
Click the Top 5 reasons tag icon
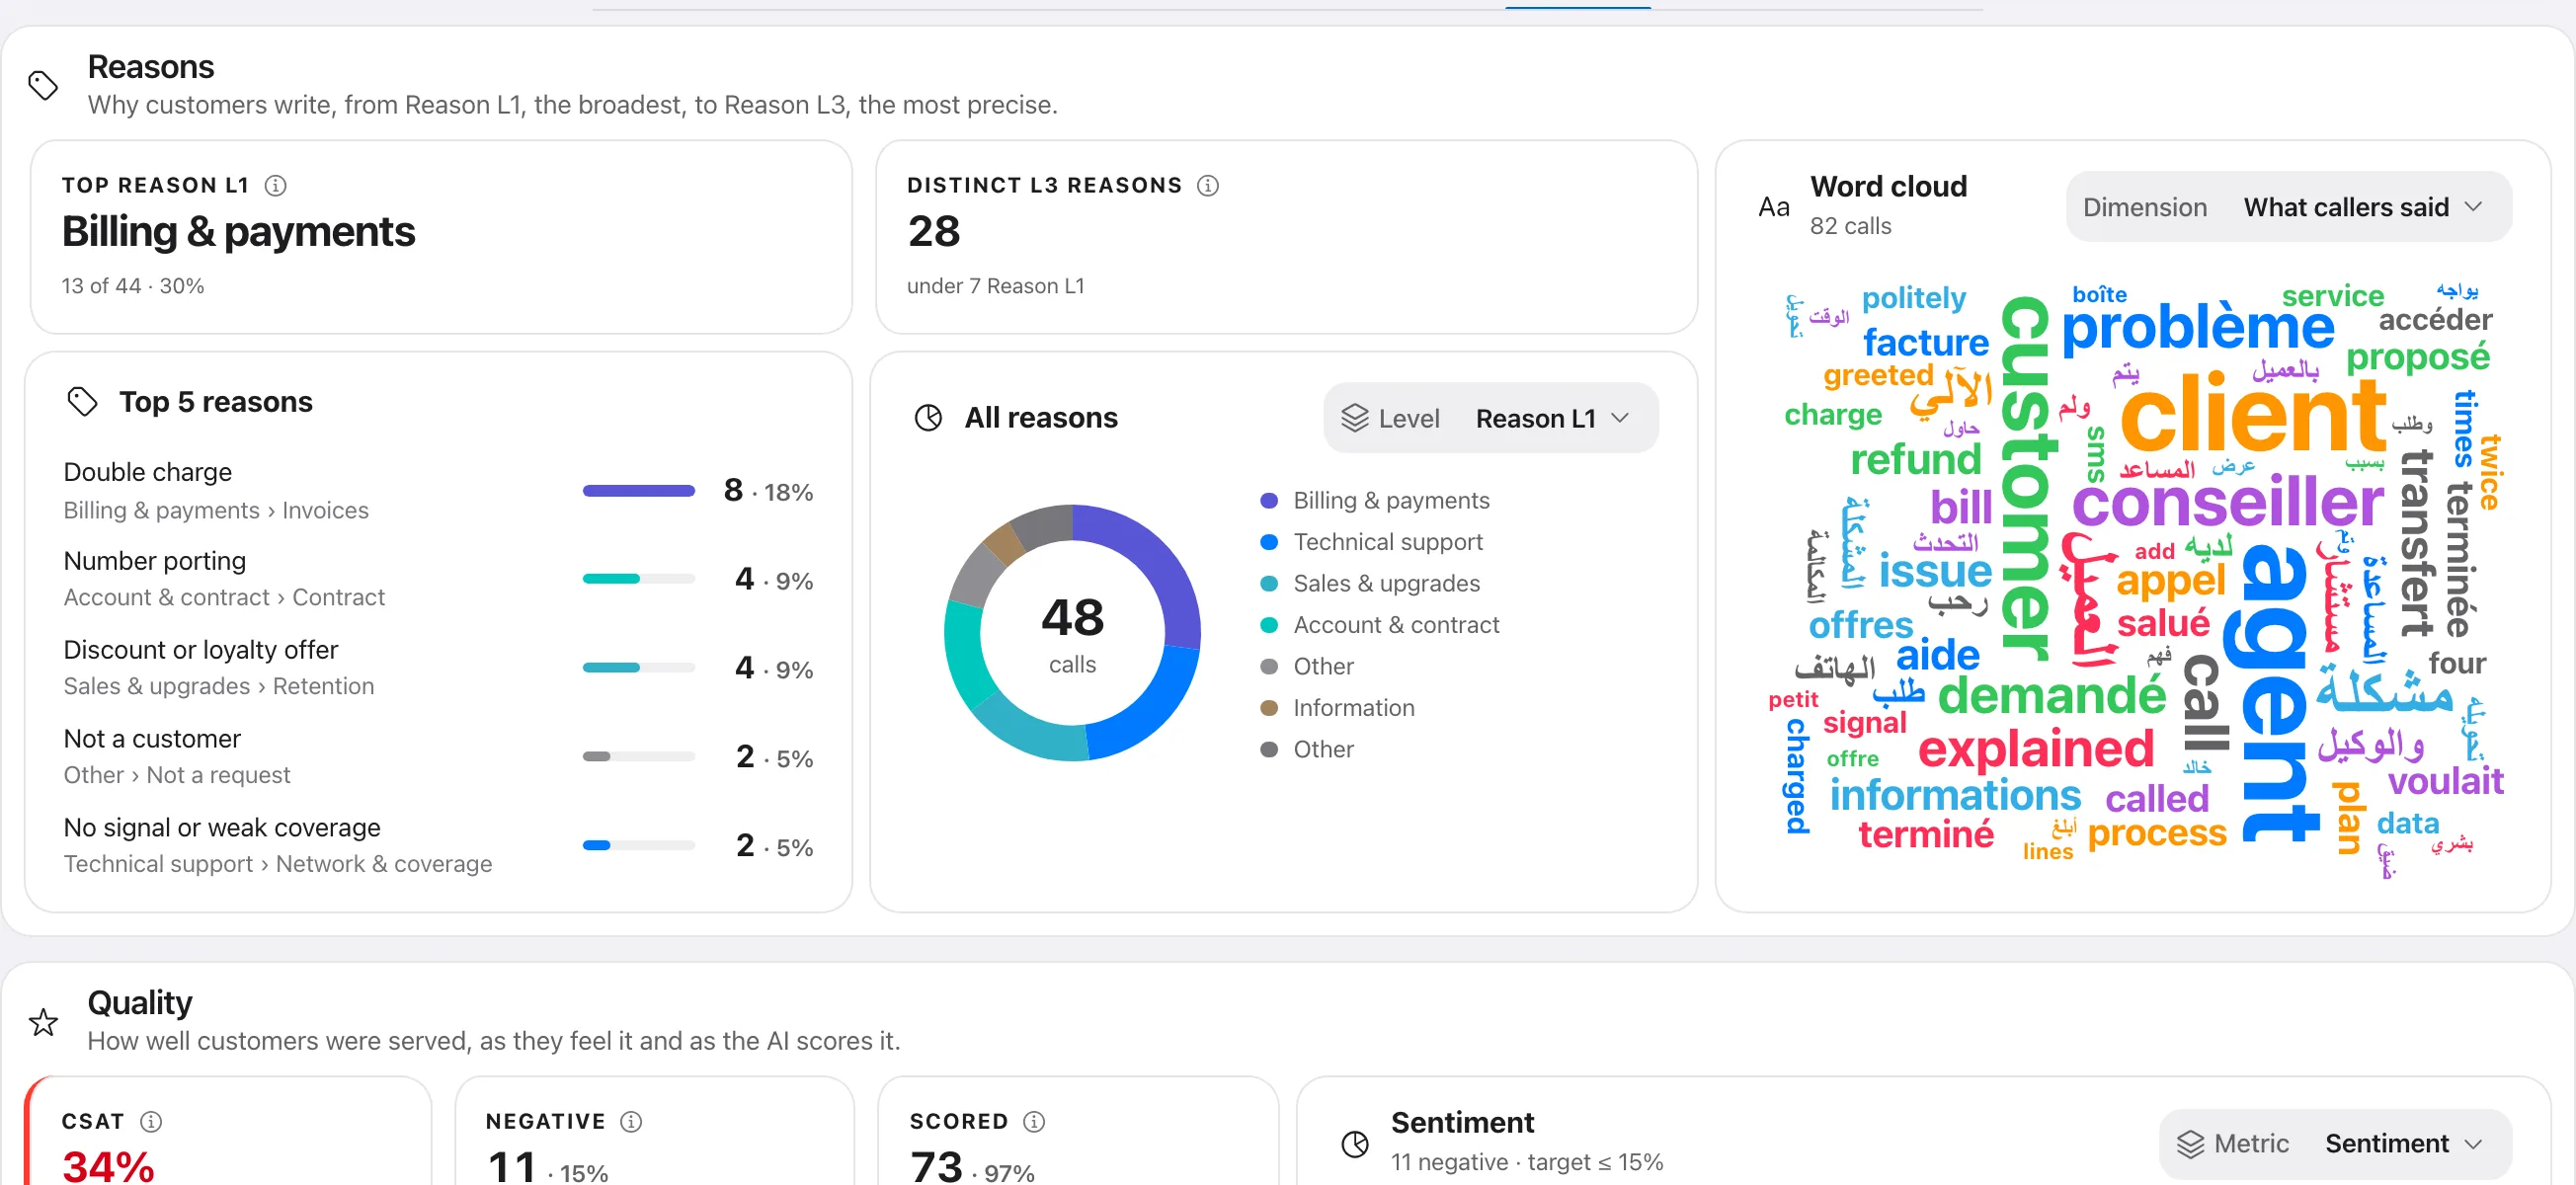pos(82,402)
